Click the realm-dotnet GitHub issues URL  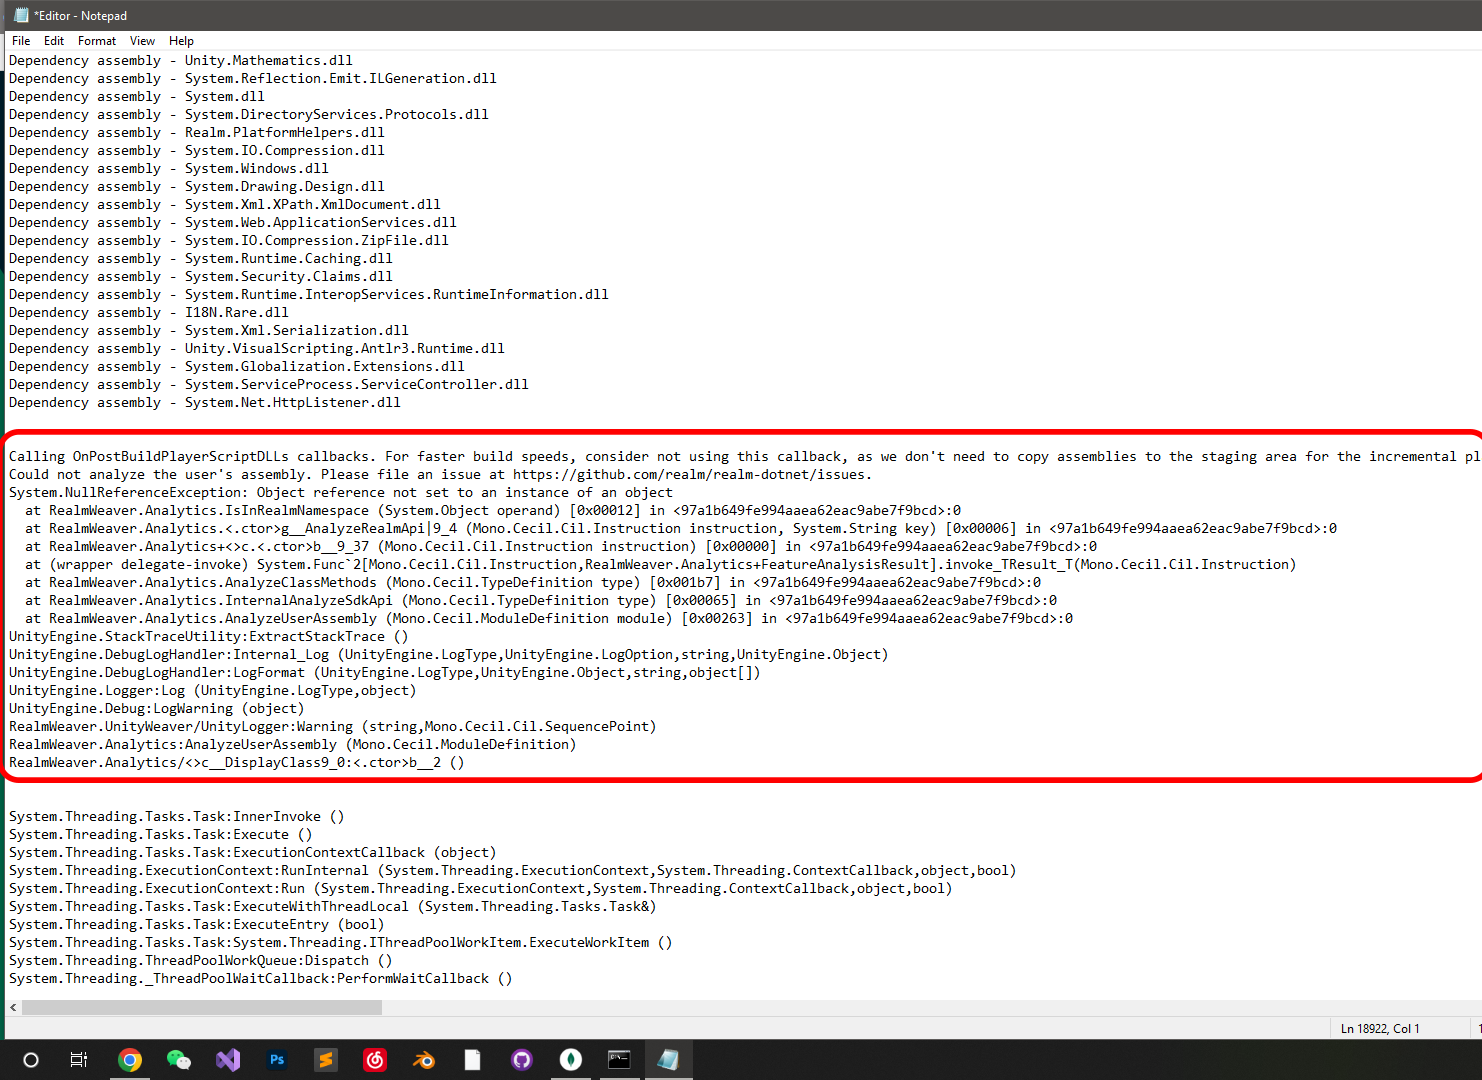pyautogui.click(x=692, y=475)
